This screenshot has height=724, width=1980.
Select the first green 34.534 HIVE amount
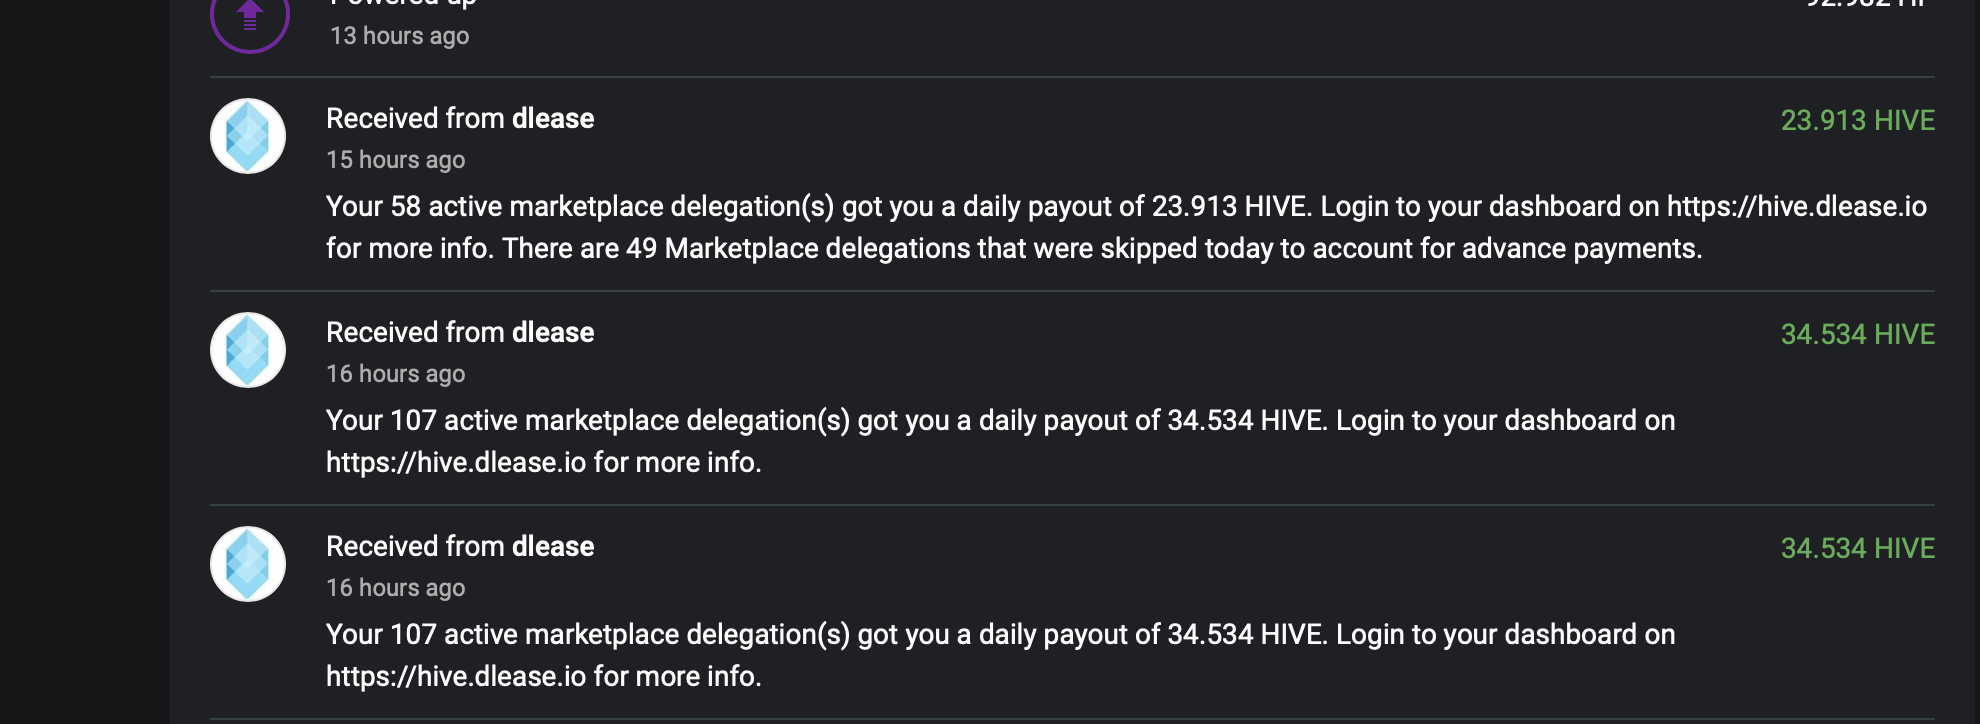(x=1857, y=335)
